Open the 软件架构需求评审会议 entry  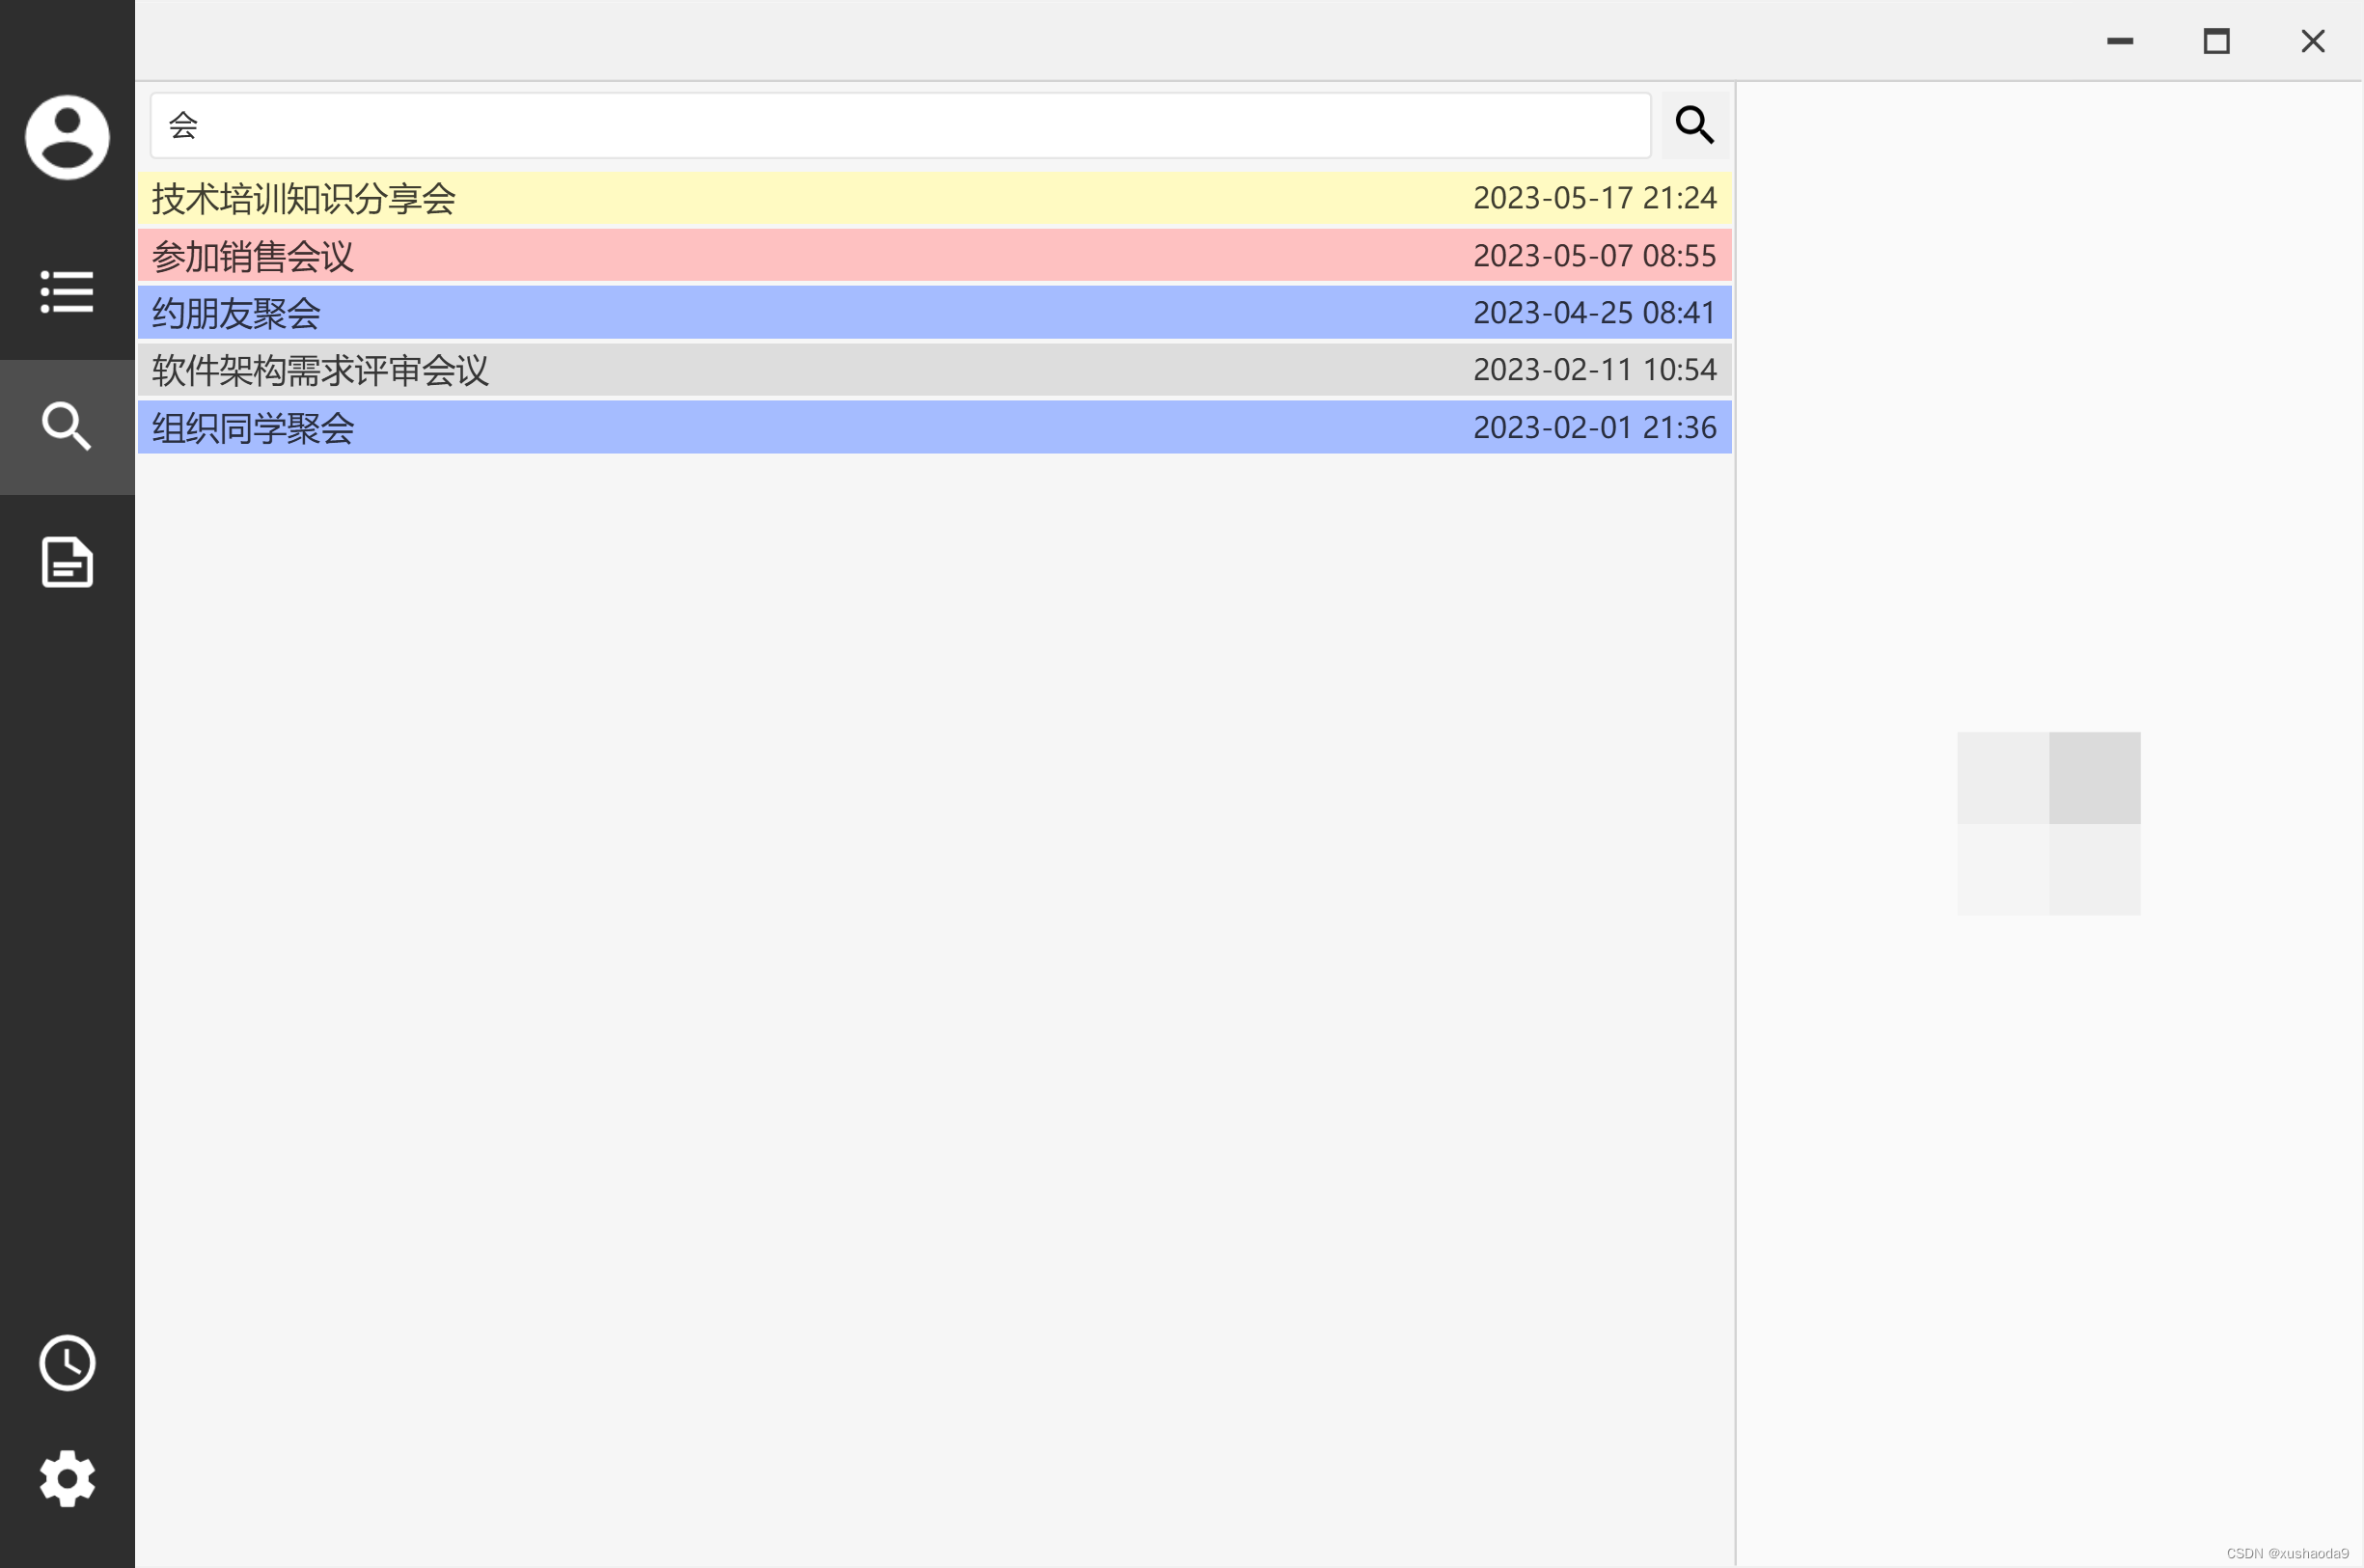(x=320, y=370)
